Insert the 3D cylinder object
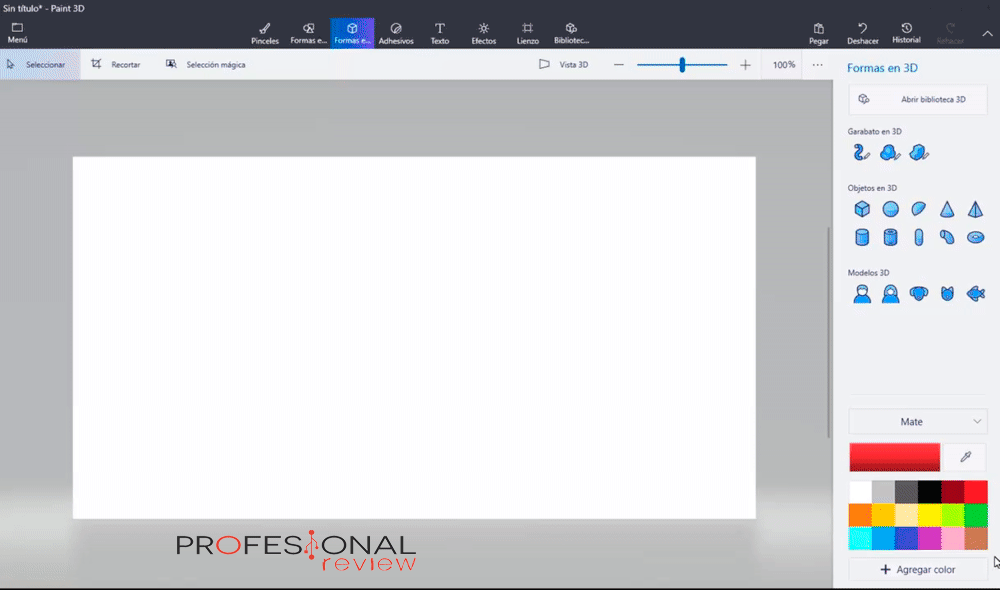This screenshot has width=1000, height=590. [x=862, y=237]
